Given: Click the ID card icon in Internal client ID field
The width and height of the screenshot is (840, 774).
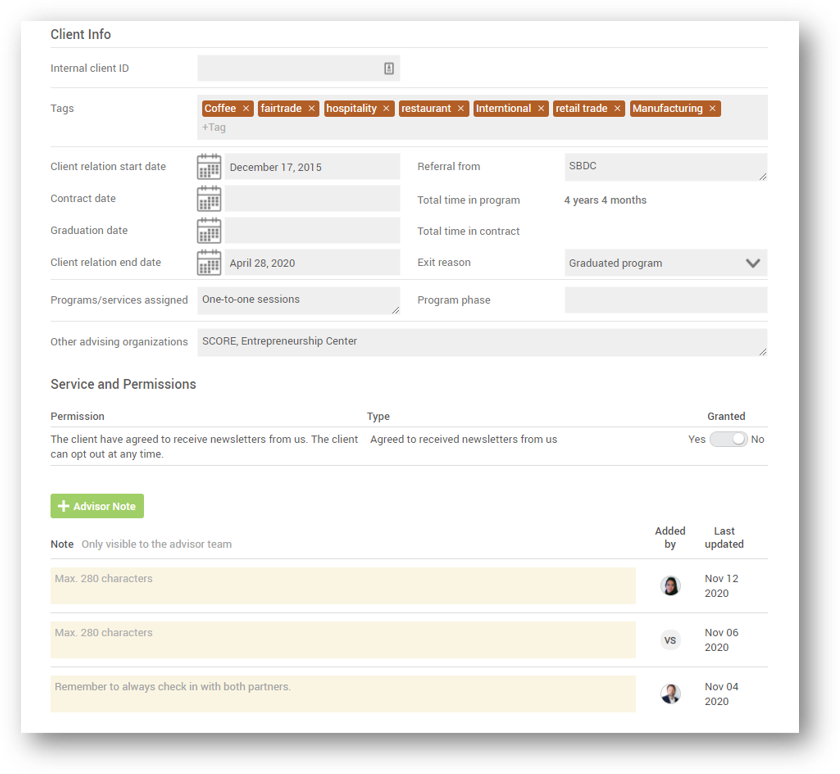Looking at the screenshot, I should coord(389,69).
